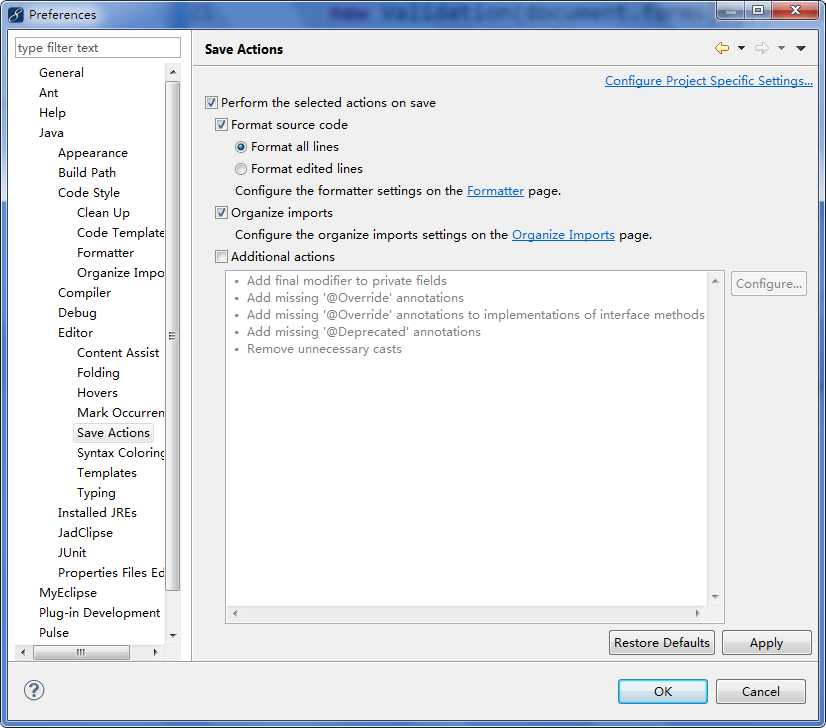Select Pulse in preferences tree

[x=54, y=633]
